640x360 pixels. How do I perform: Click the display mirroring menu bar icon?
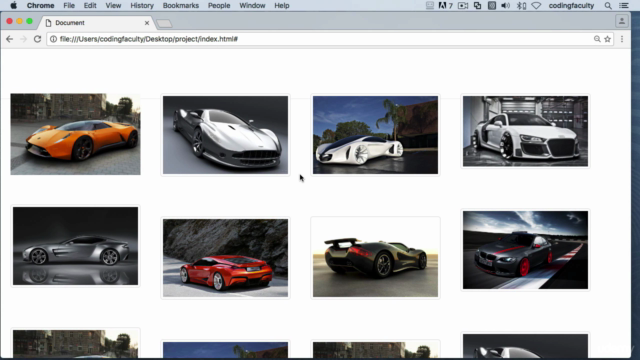coord(477,5)
